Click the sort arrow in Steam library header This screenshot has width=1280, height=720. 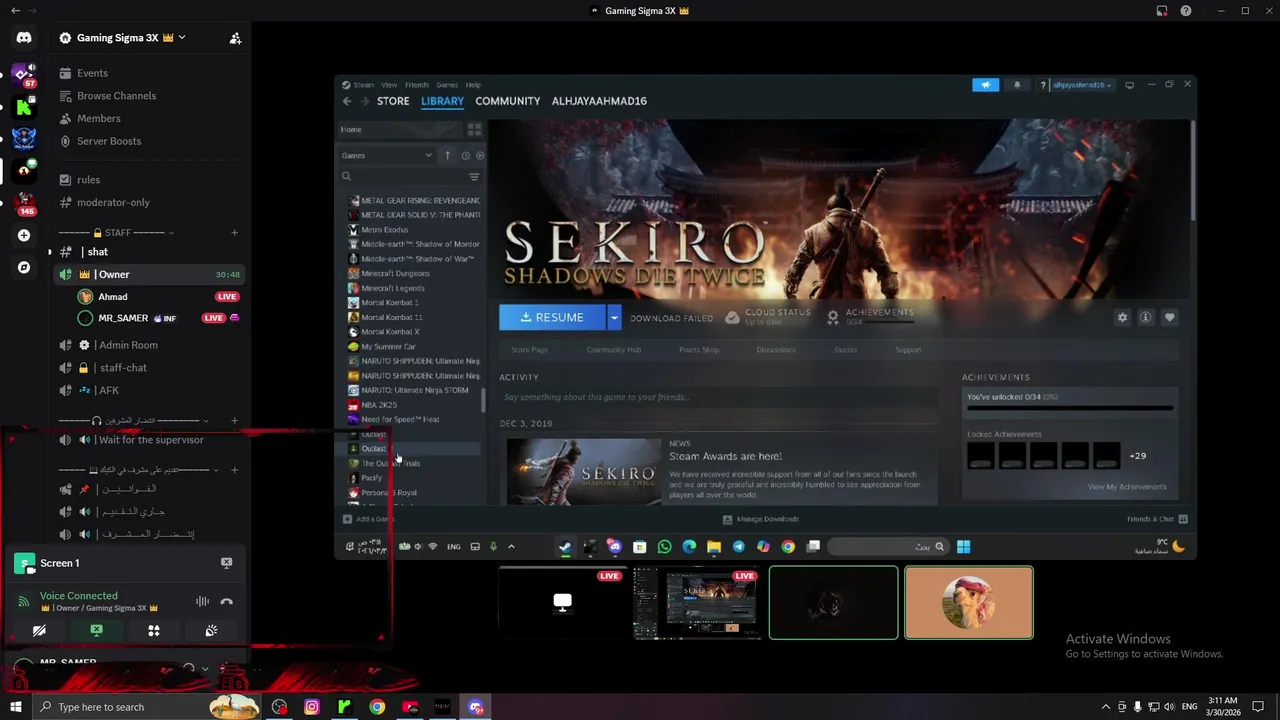tap(447, 156)
